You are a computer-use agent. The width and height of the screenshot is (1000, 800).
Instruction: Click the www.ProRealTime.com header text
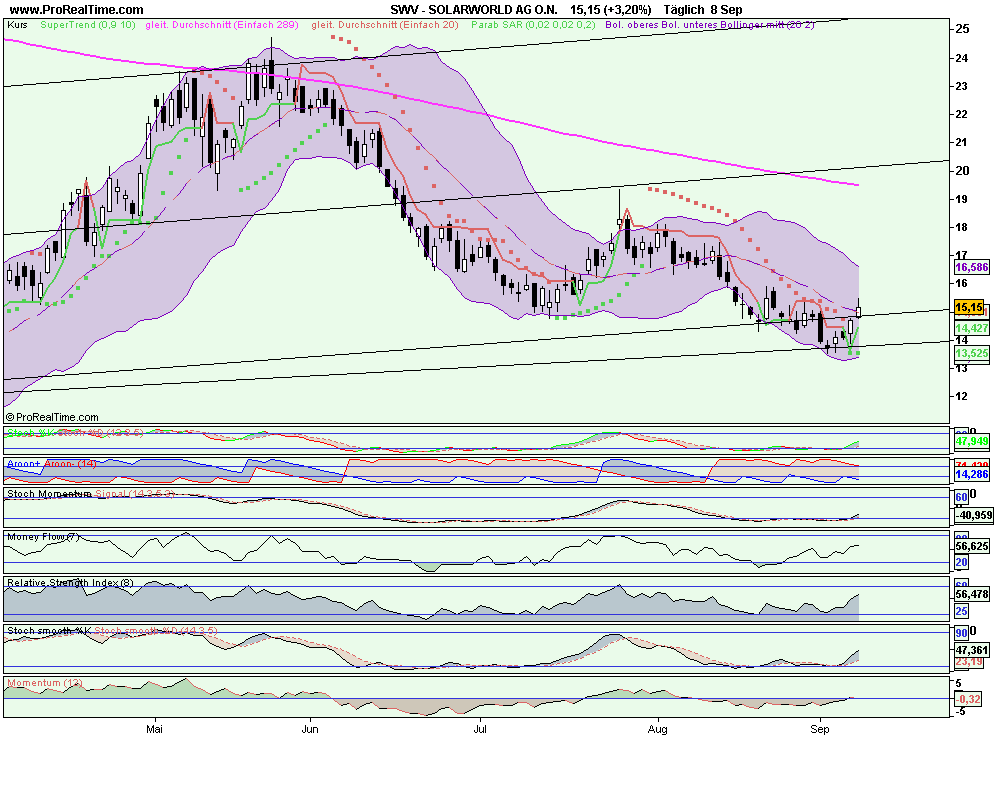pos(76,10)
